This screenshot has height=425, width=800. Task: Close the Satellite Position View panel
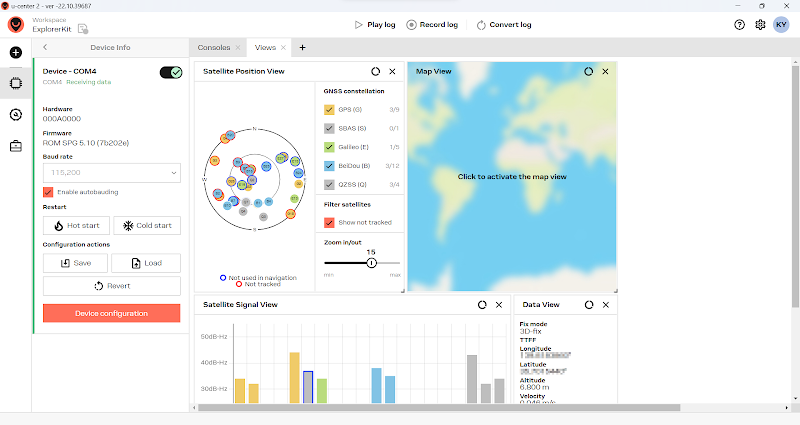click(x=392, y=71)
